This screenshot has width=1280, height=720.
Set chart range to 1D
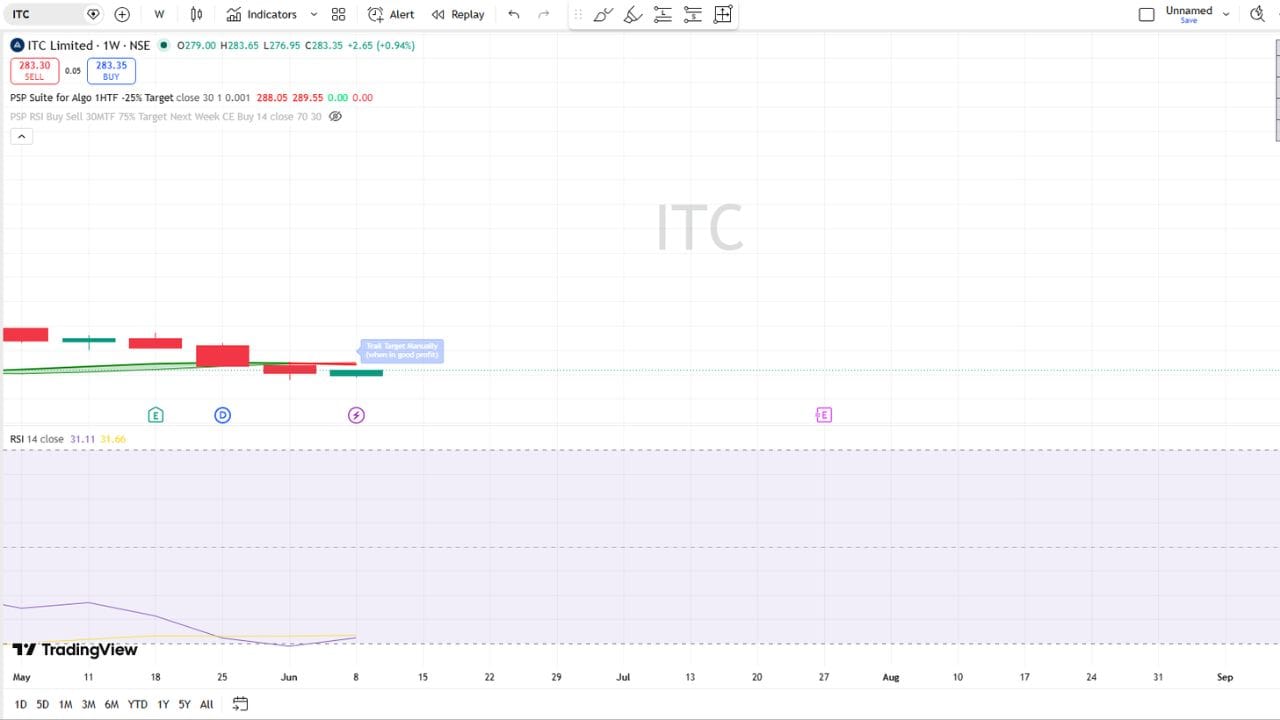pos(21,704)
